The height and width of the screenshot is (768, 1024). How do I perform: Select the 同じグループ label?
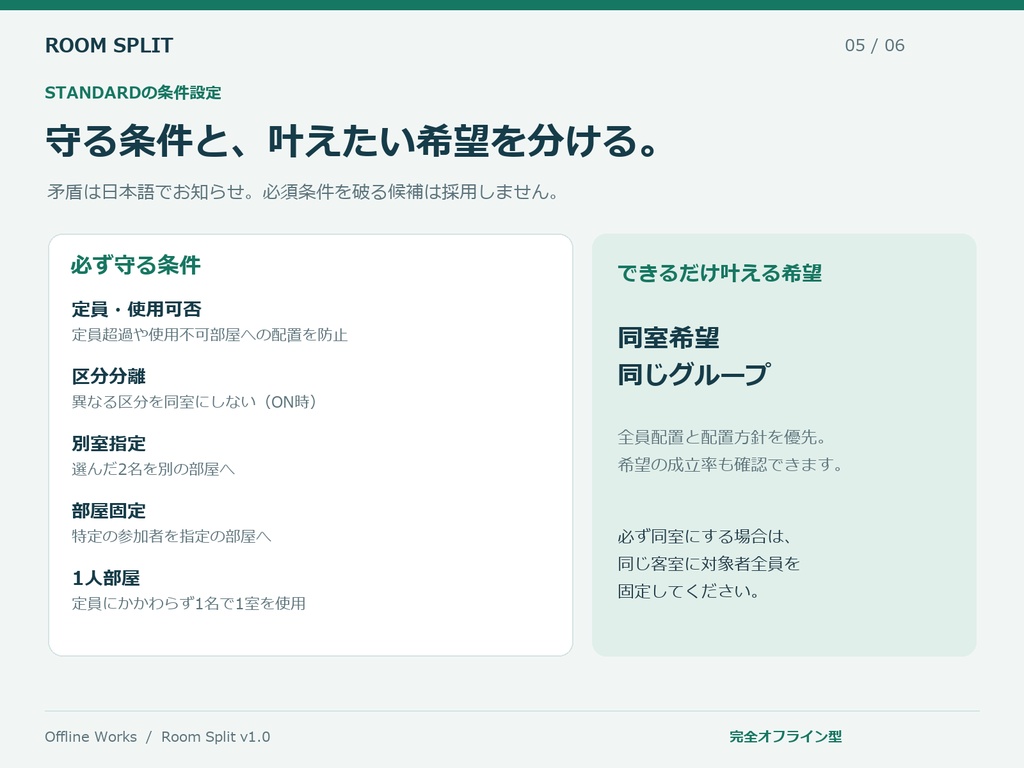pos(694,375)
